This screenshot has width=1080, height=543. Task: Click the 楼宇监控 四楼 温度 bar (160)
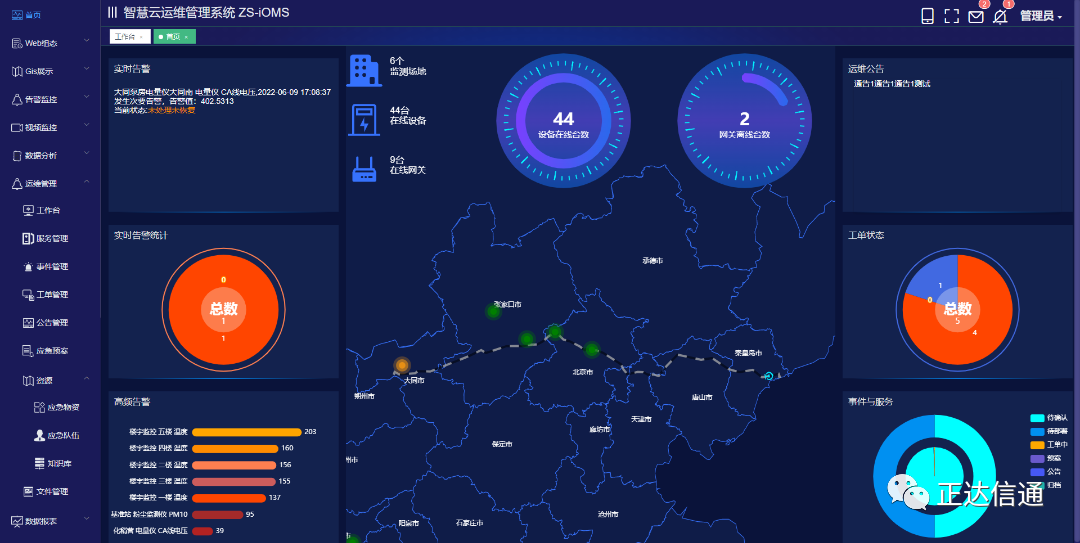click(x=235, y=448)
